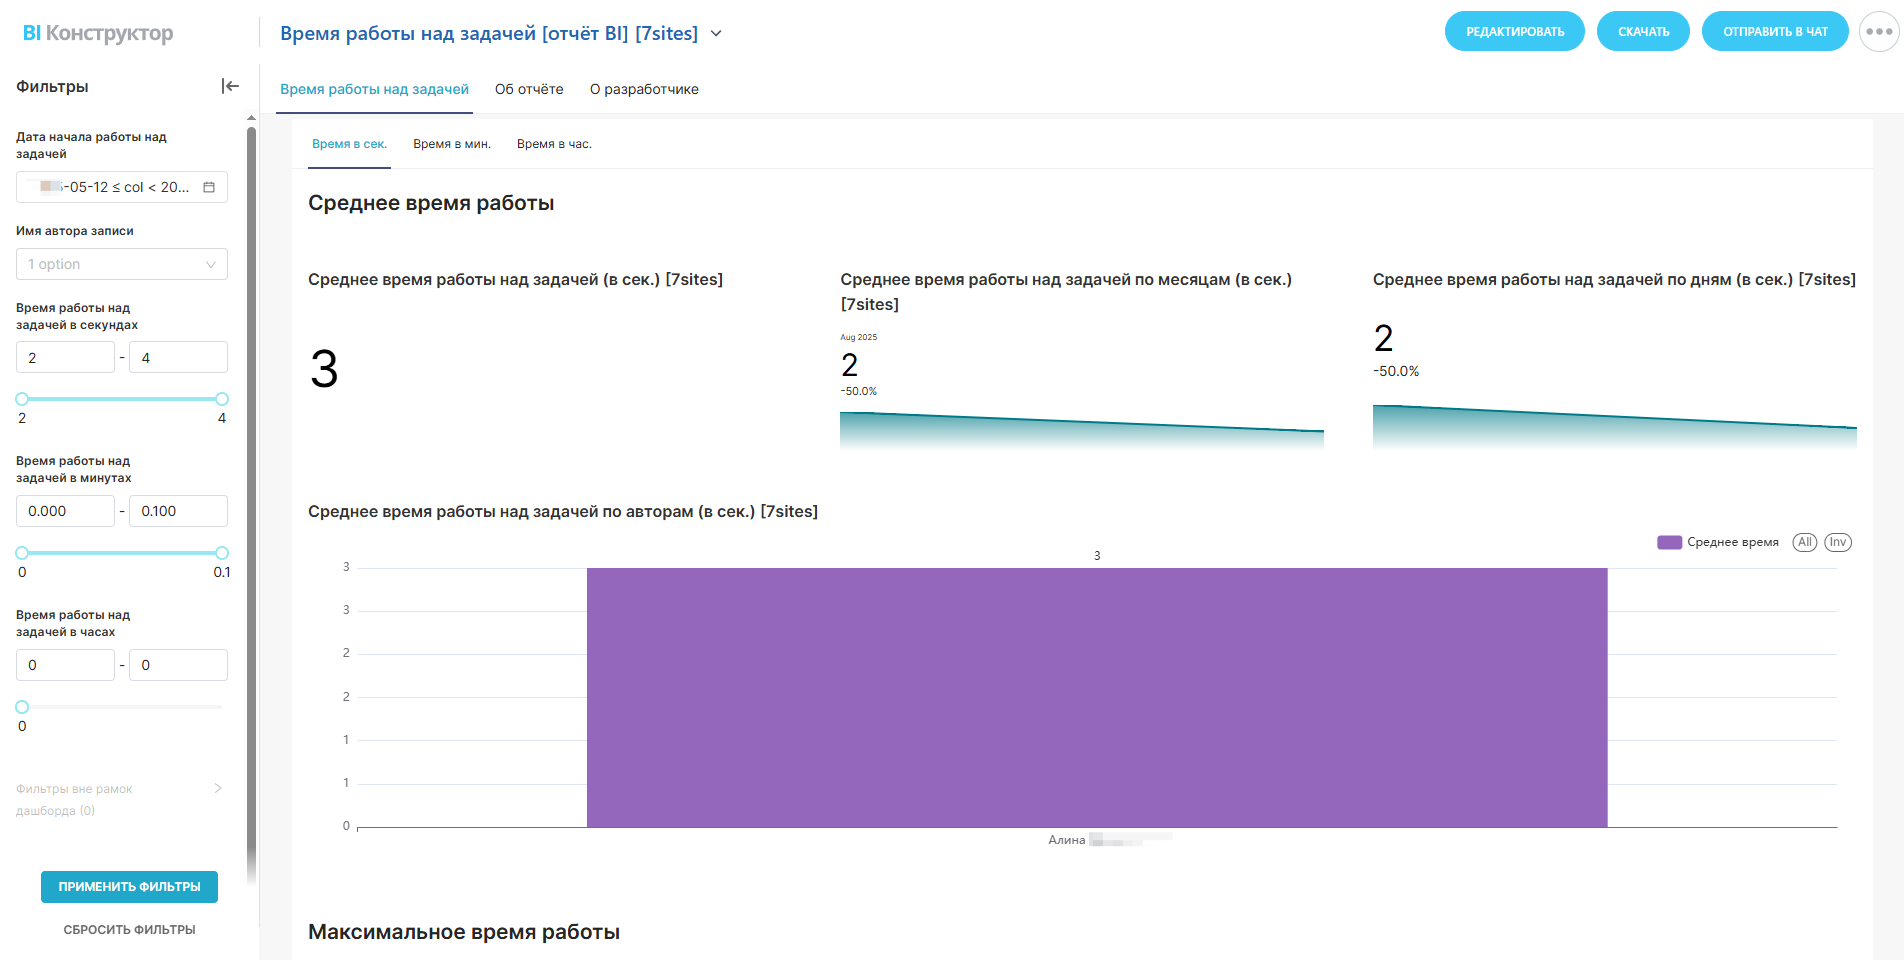Viewport: 1904px width, 960px height.
Task: Click the РЕДАКТИРОВАТЬ button
Action: pos(1514,32)
